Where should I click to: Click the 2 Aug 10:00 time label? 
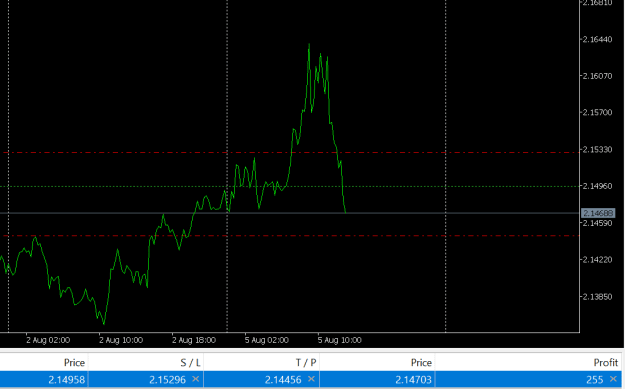tap(121, 340)
